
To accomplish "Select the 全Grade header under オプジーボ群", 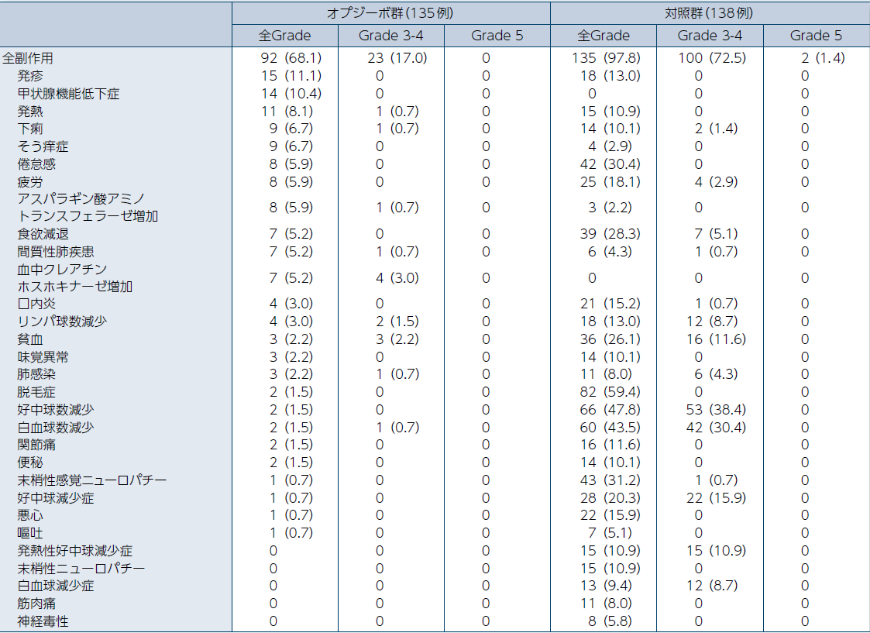I will tap(285, 36).
